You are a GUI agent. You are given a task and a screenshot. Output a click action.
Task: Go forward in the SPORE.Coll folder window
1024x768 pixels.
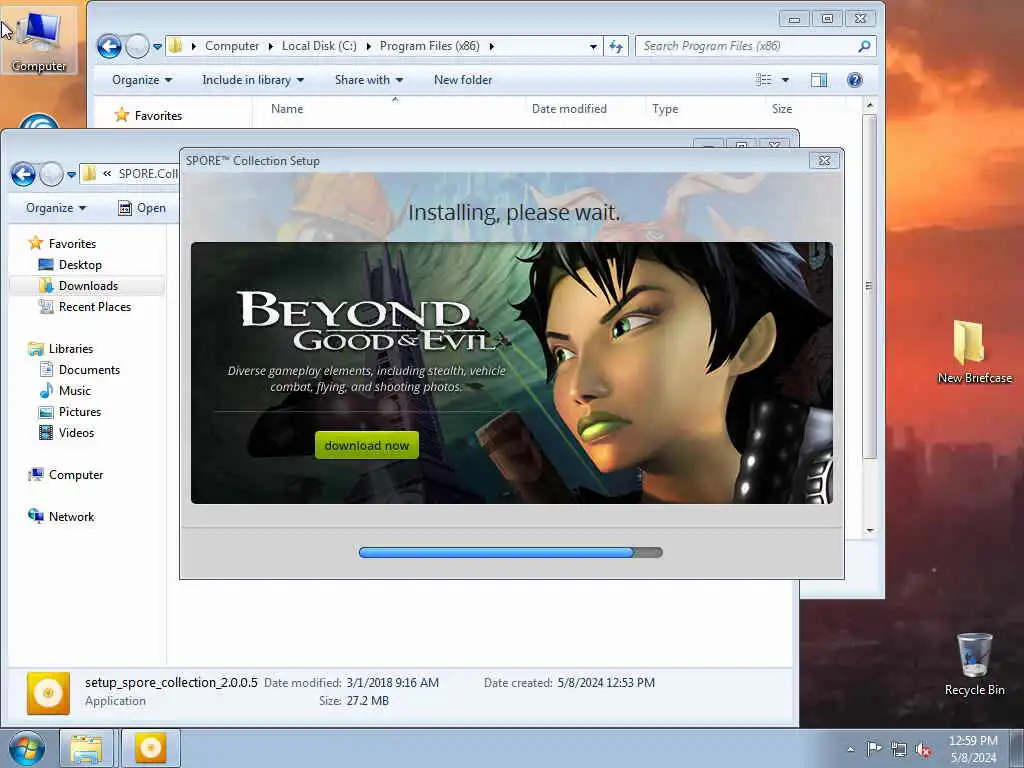pos(51,174)
